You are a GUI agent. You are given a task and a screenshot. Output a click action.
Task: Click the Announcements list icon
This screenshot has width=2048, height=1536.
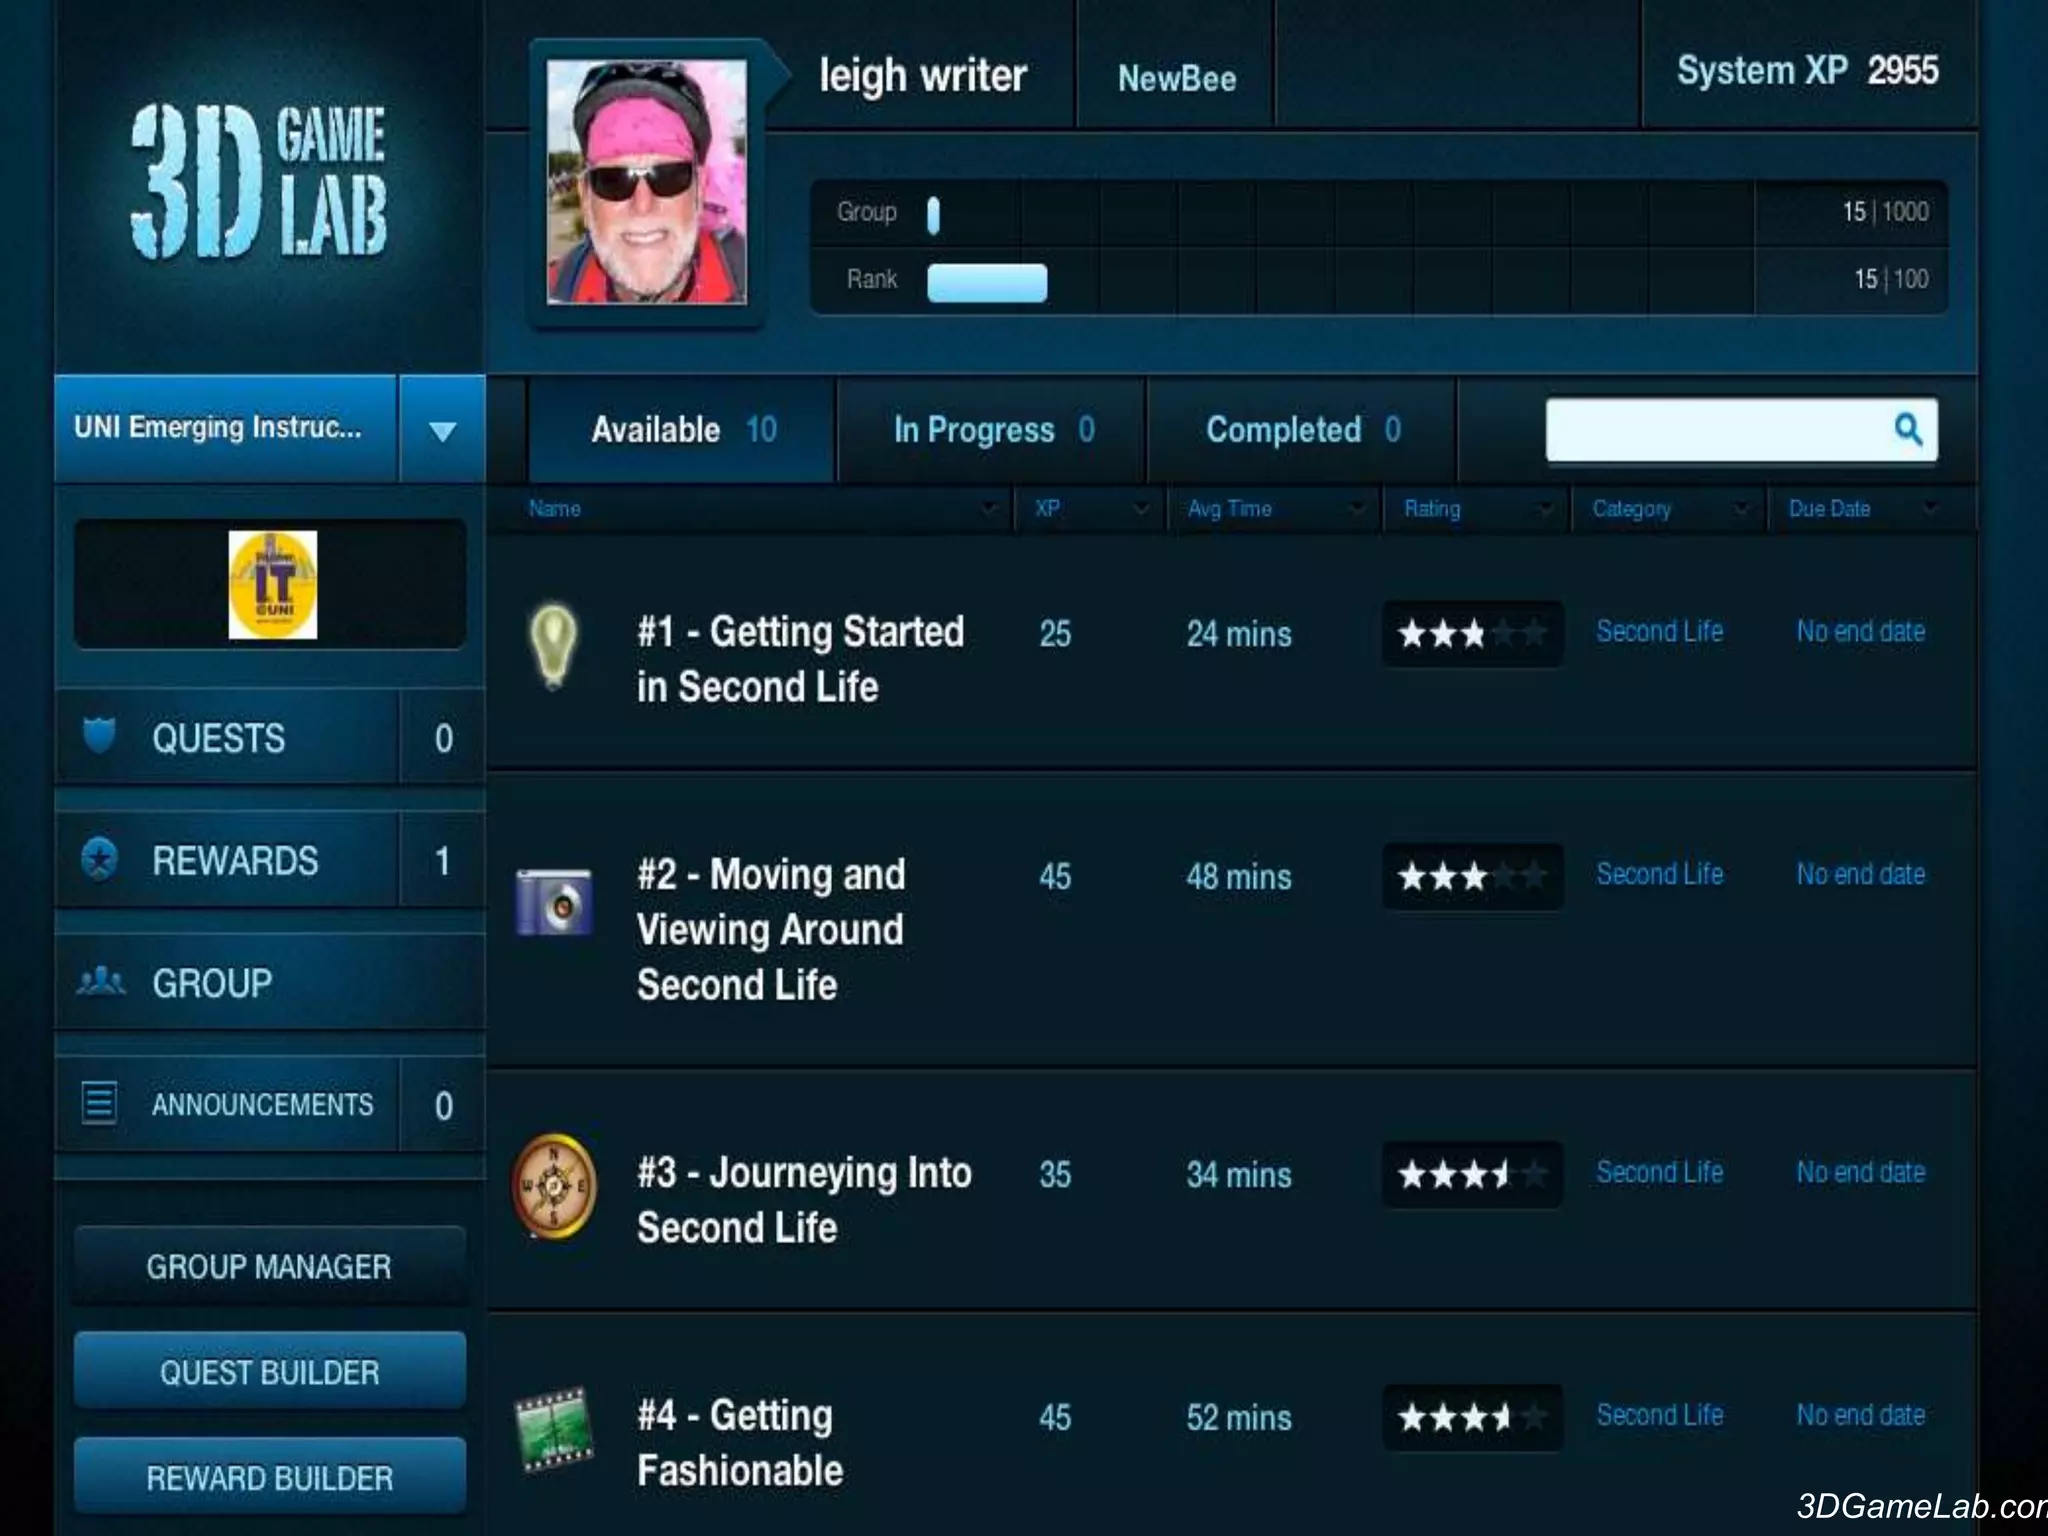pyautogui.click(x=99, y=1103)
